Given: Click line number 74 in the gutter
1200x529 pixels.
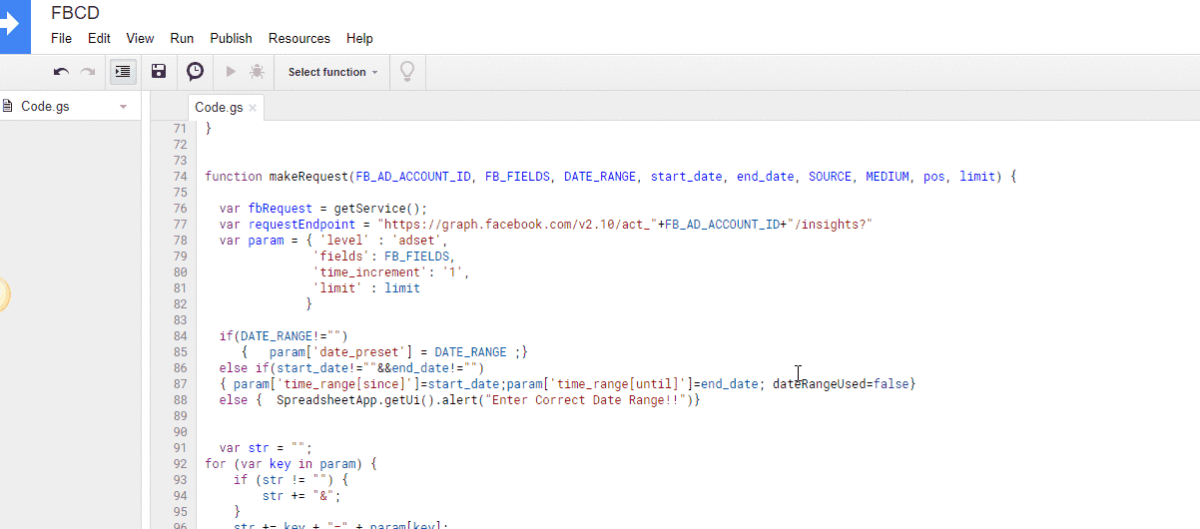Looking at the screenshot, I should (180, 176).
